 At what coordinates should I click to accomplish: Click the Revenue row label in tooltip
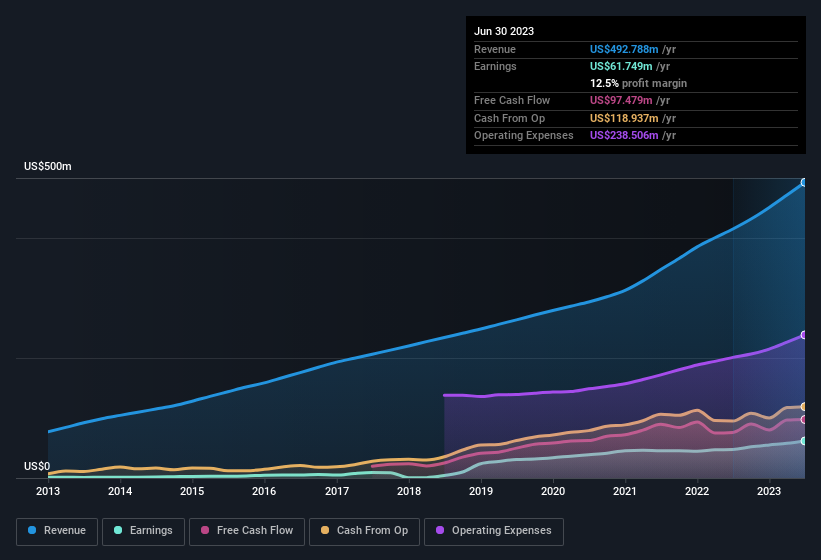click(495, 49)
